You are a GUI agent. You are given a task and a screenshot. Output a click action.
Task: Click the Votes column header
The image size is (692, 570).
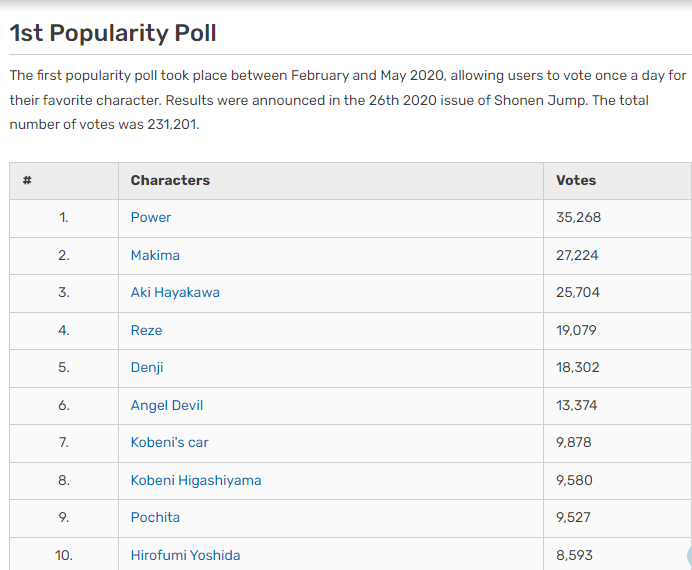pyautogui.click(x=576, y=181)
